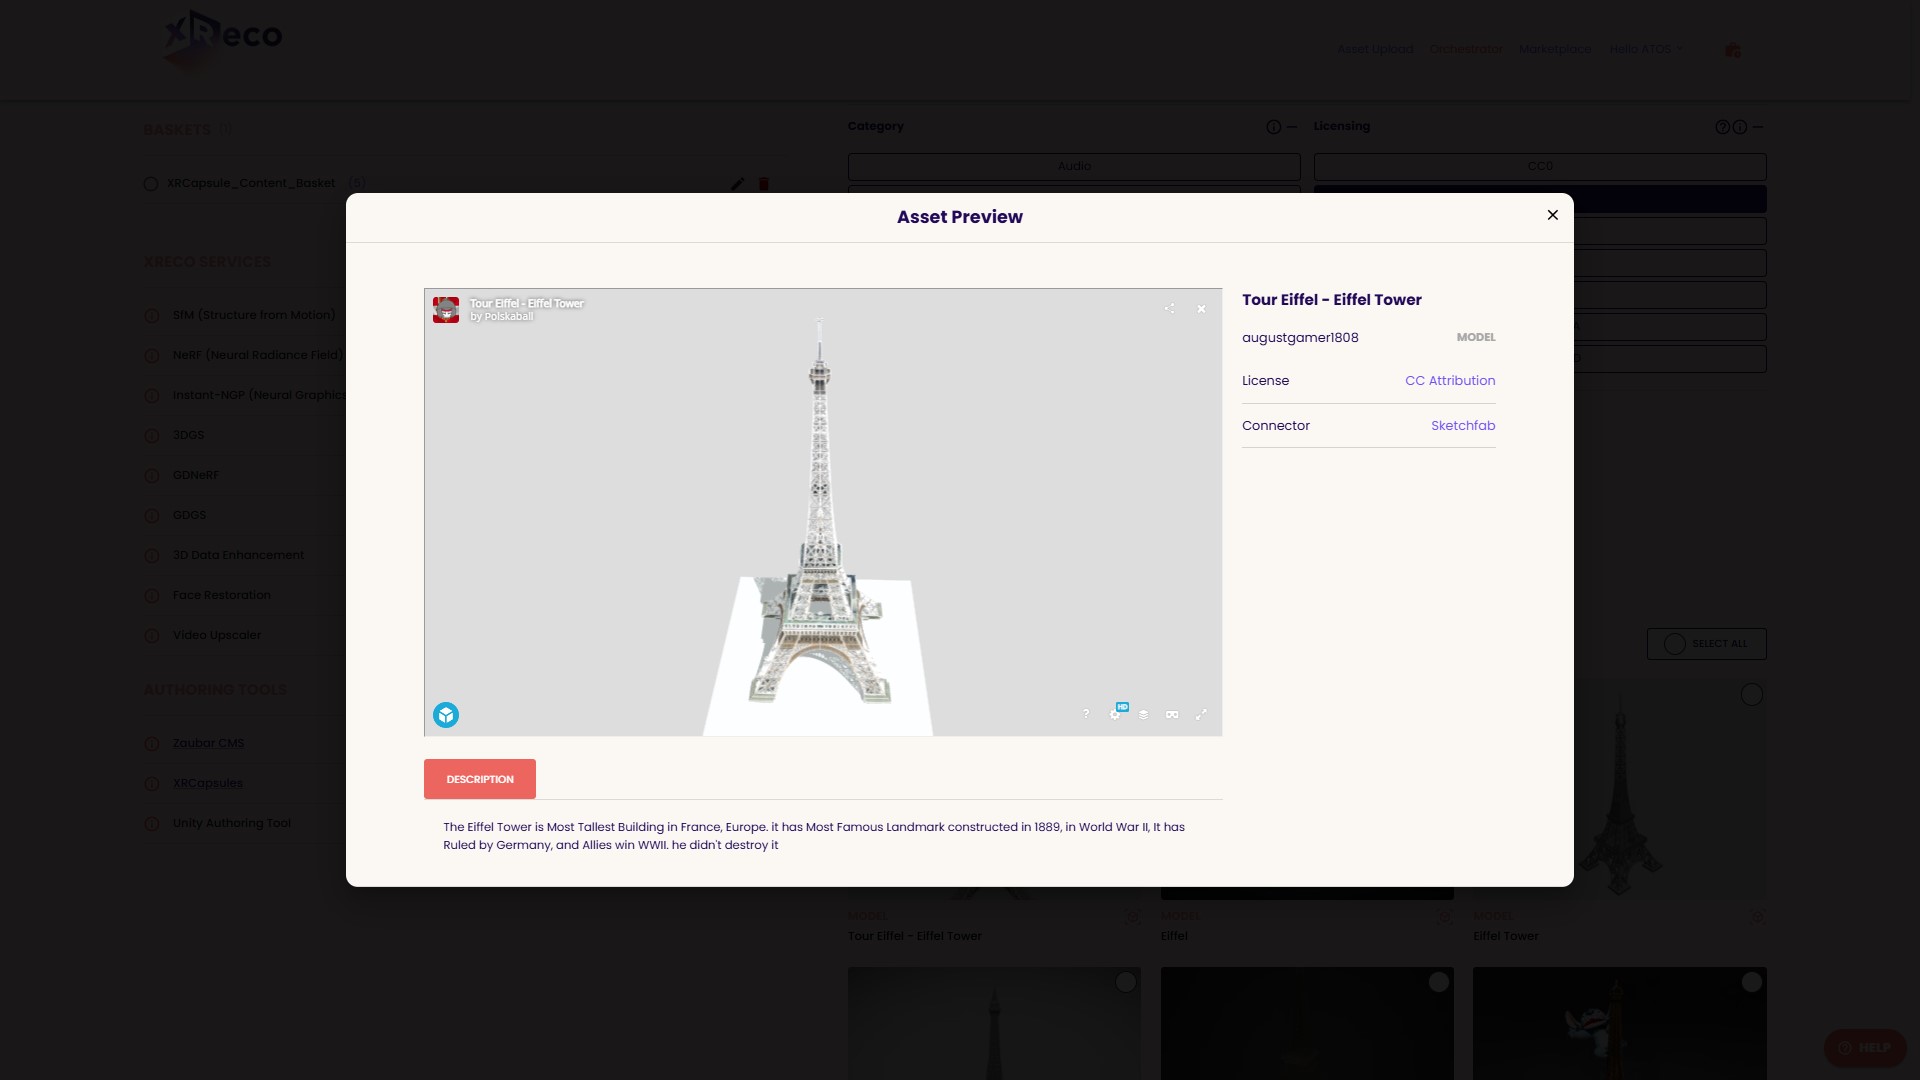1920x1080 pixels.
Task: Open the Sketchfab connector link
Action: click(x=1462, y=426)
